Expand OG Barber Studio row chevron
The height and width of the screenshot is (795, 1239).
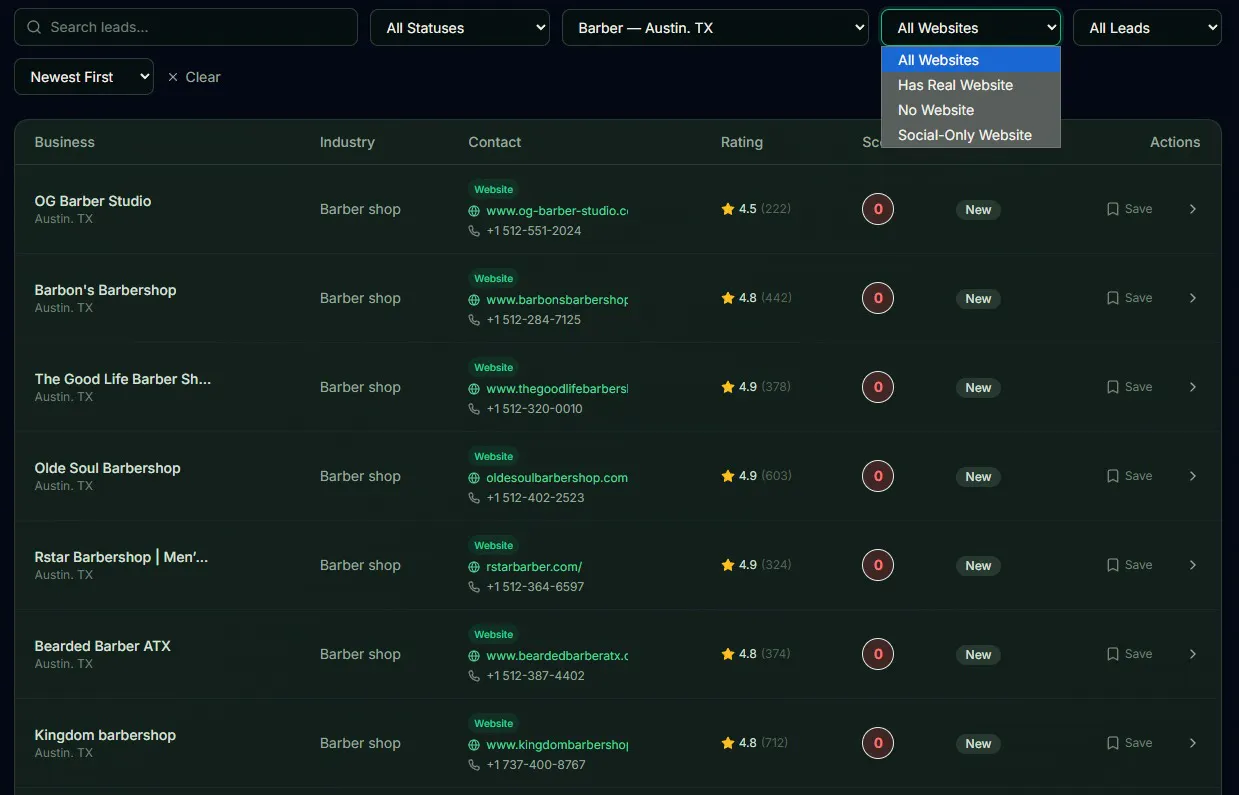click(1193, 209)
